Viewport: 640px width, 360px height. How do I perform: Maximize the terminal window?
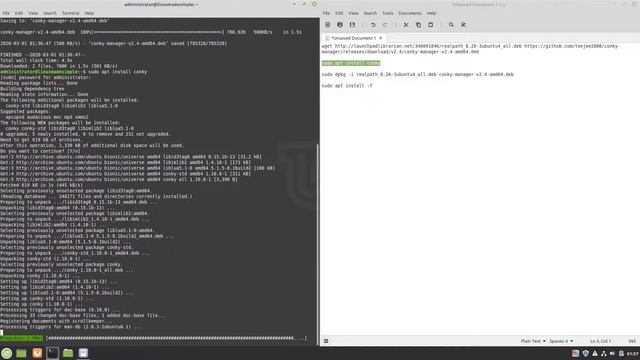coord(304,4)
